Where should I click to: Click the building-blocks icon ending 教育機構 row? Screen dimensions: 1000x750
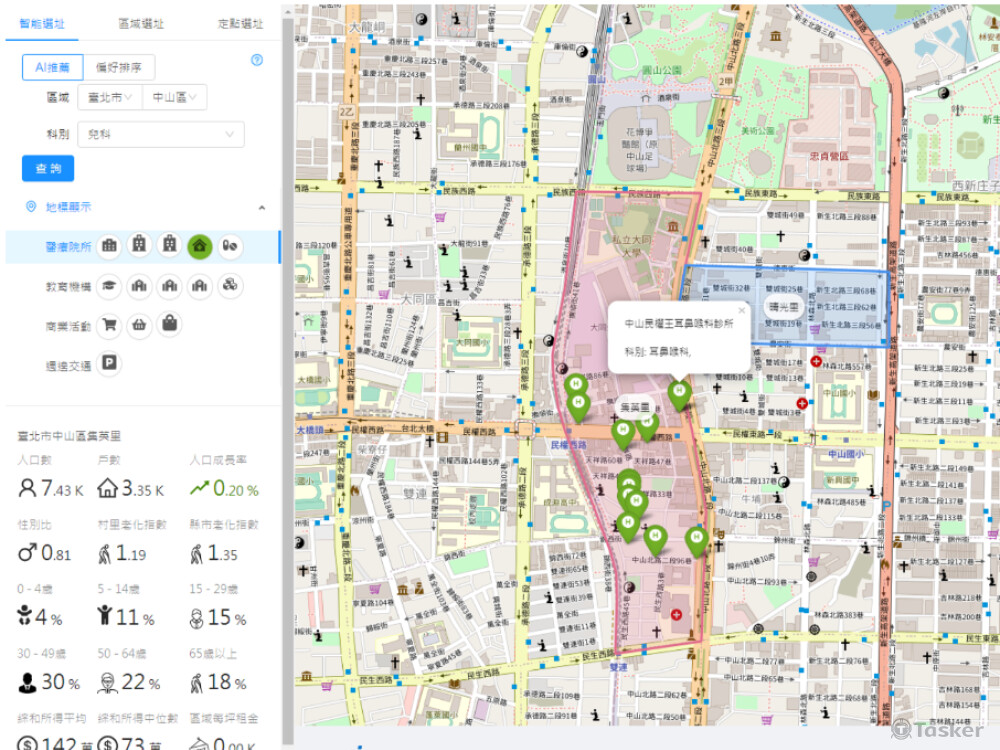tap(229, 286)
